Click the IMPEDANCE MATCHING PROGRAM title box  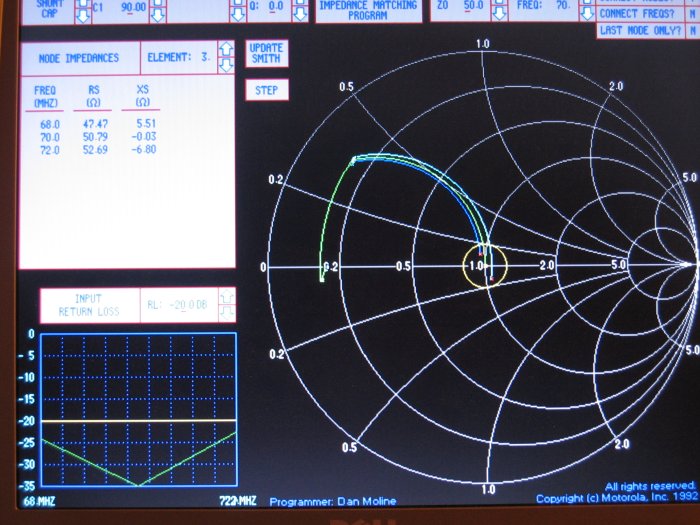point(368,10)
